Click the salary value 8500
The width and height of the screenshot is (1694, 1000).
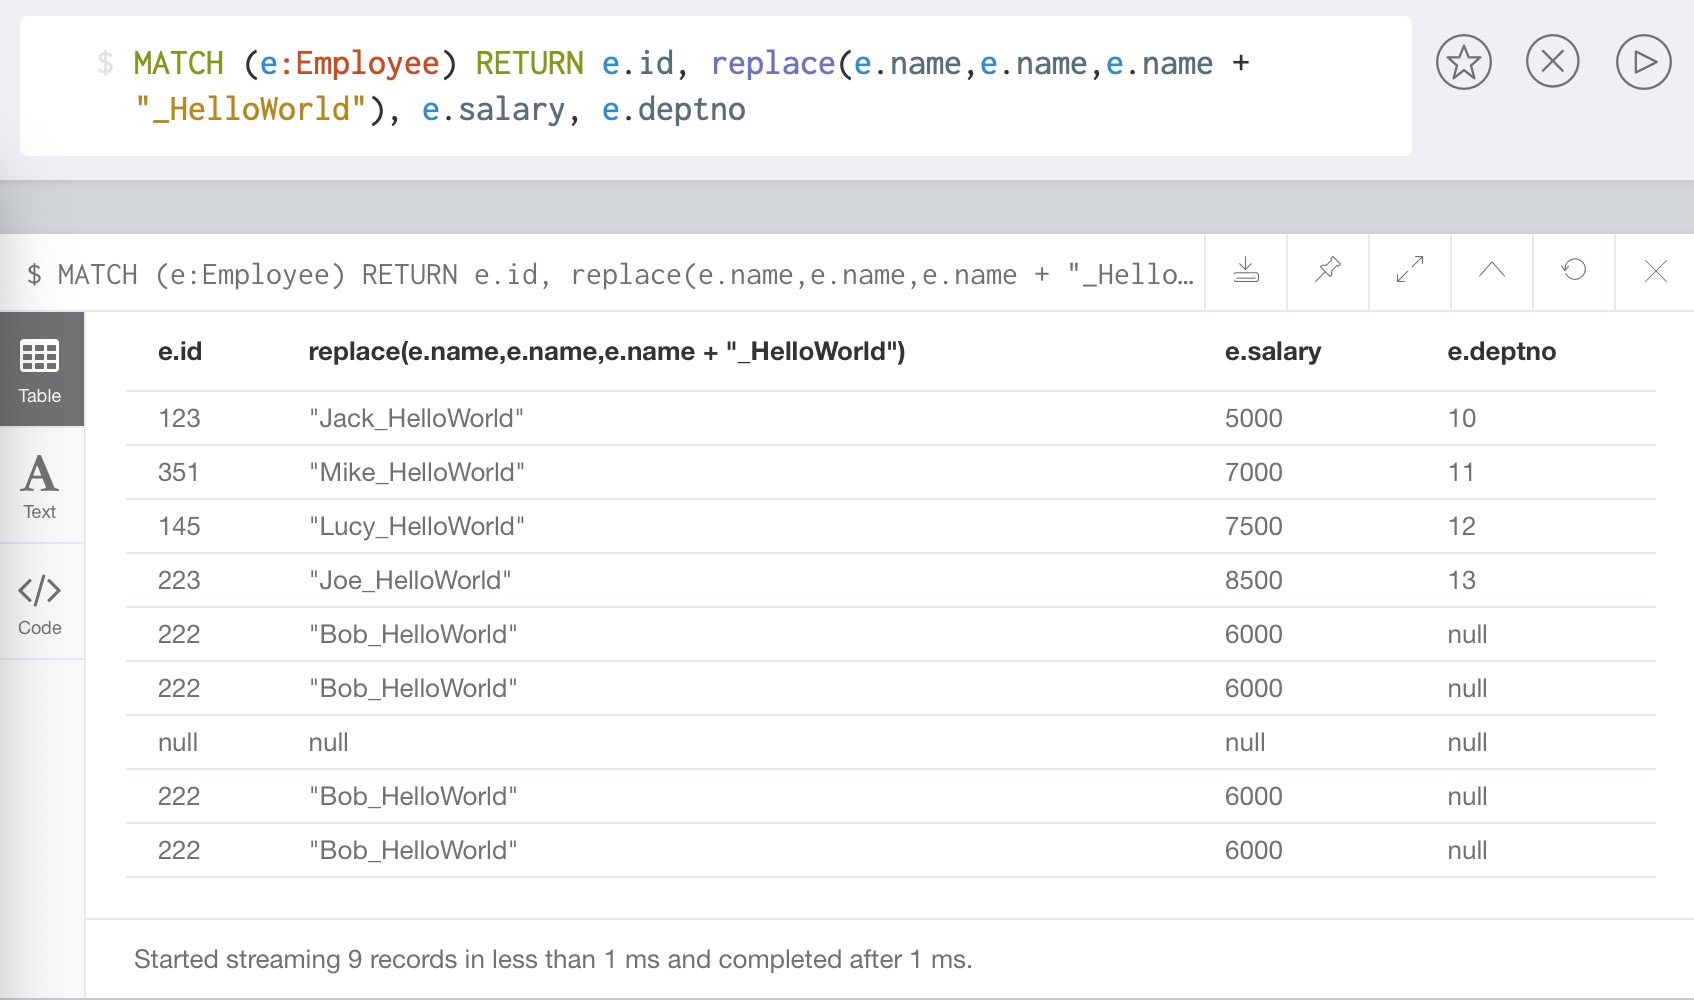pos(1253,581)
